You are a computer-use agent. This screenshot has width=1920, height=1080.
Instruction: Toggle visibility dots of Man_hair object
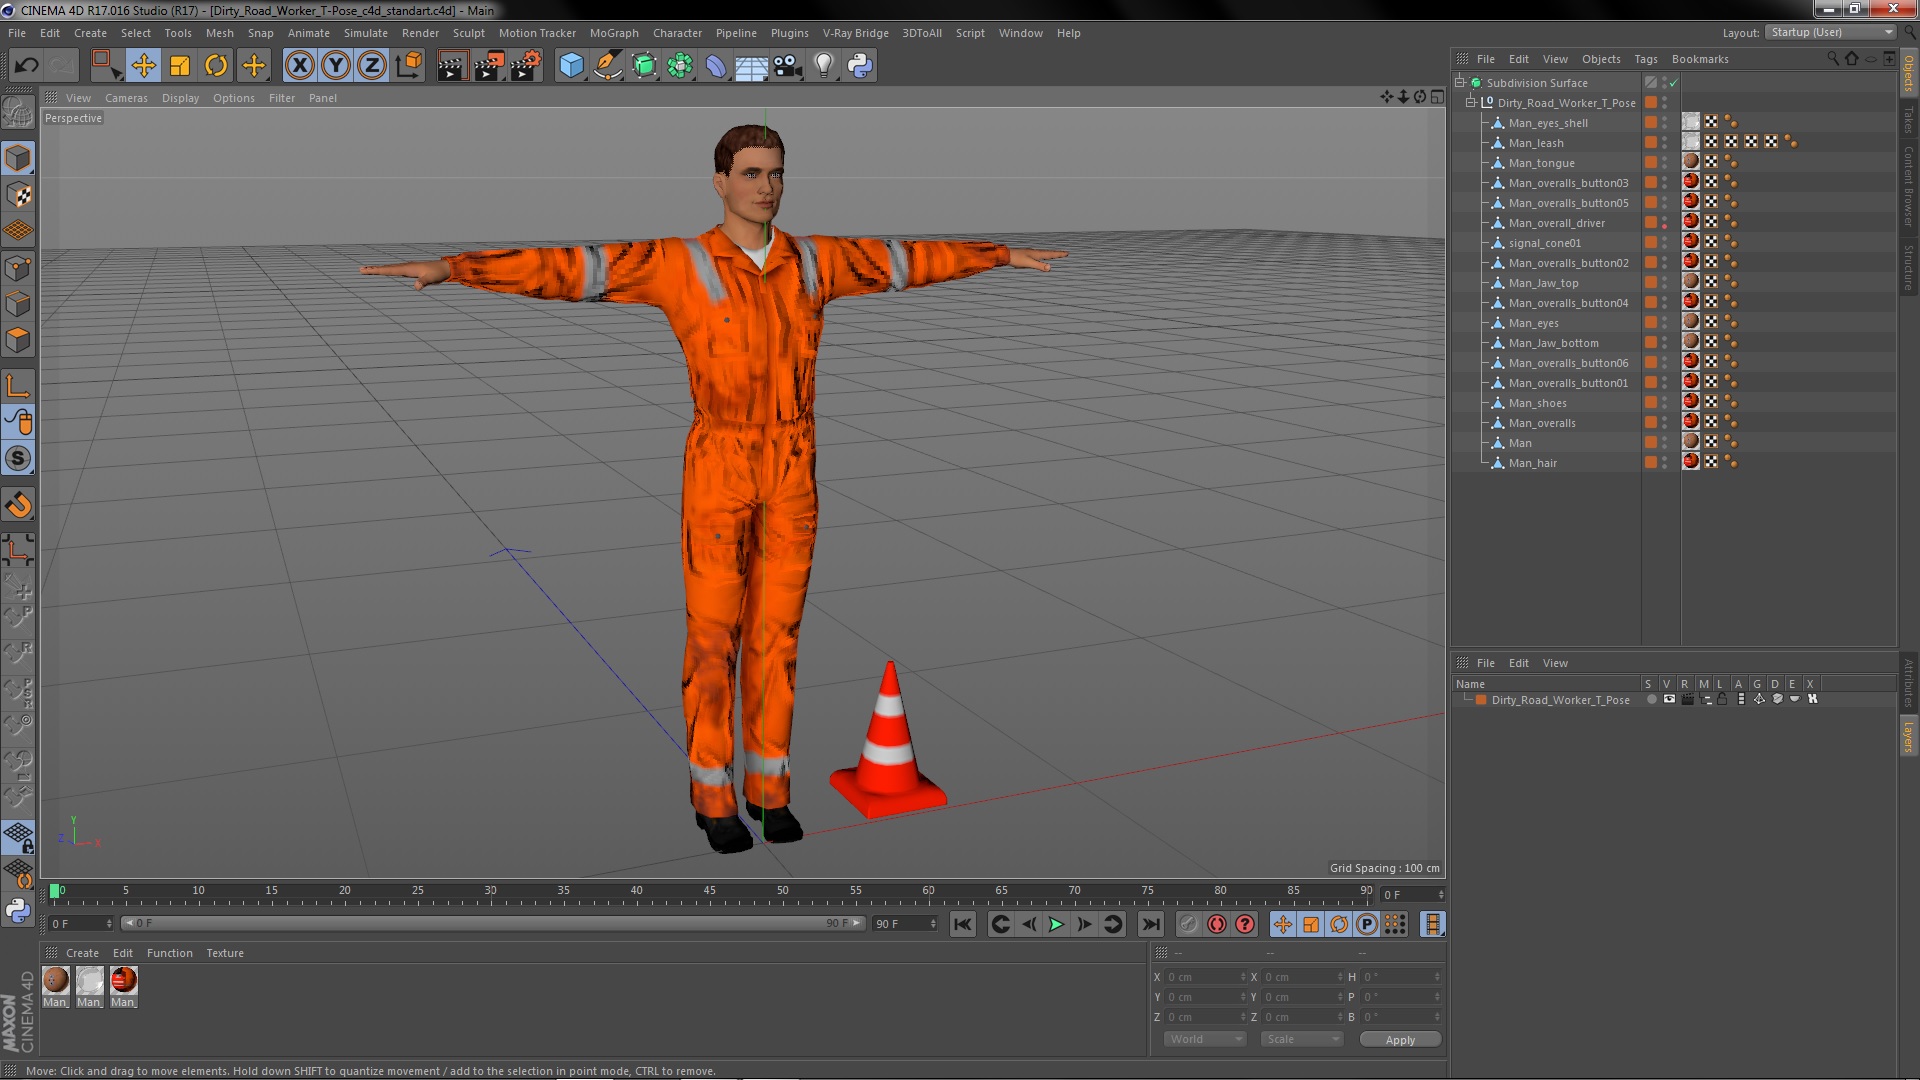[1664, 463]
